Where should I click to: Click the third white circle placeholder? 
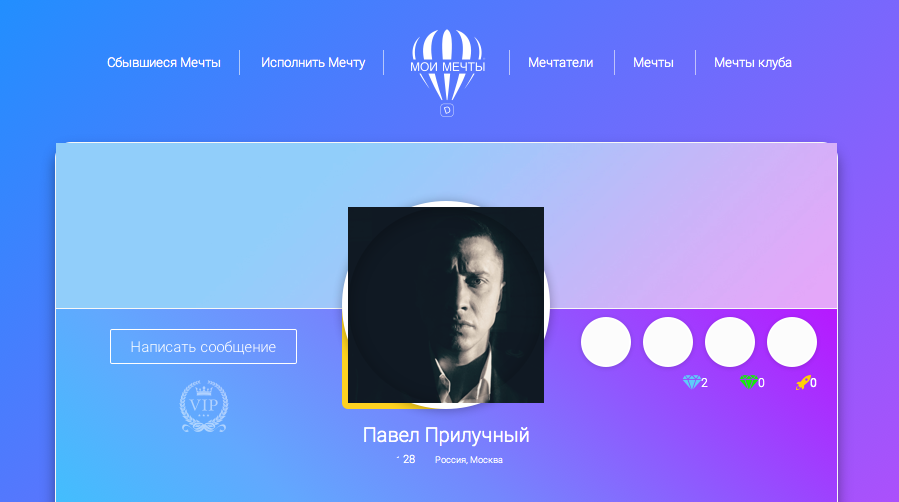click(730, 342)
